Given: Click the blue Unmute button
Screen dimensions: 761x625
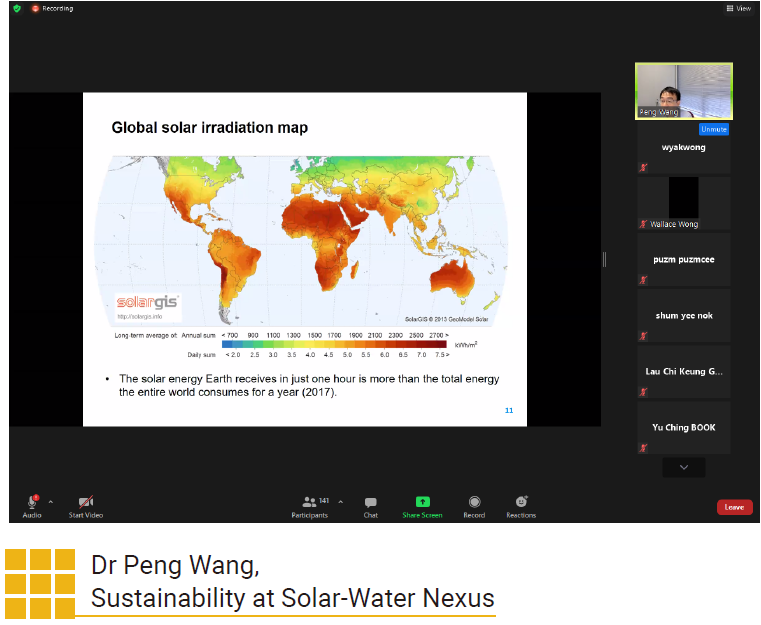Looking at the screenshot, I should pyautogui.click(x=713, y=129).
